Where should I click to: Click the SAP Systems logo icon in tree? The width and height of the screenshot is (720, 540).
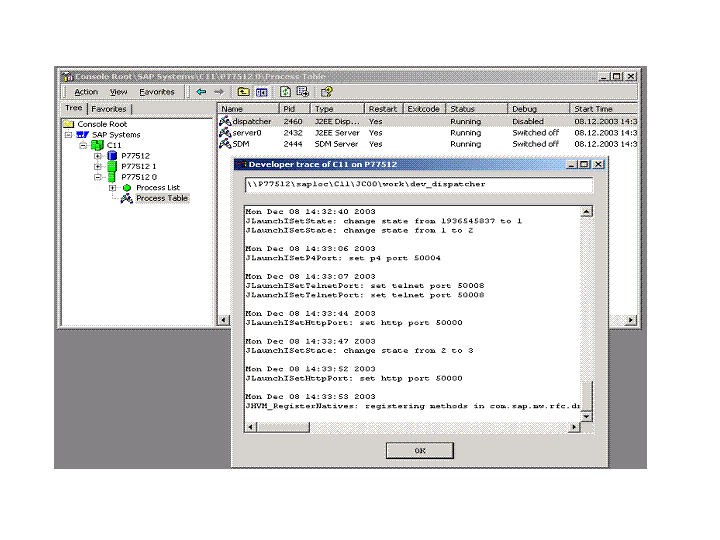pos(83,135)
